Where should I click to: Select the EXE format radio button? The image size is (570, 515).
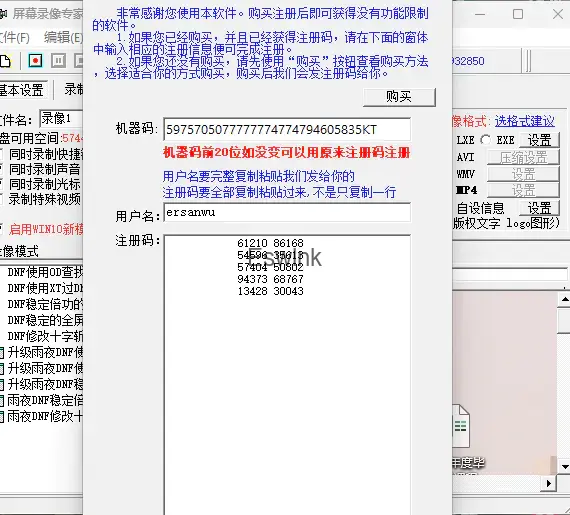click(485, 140)
